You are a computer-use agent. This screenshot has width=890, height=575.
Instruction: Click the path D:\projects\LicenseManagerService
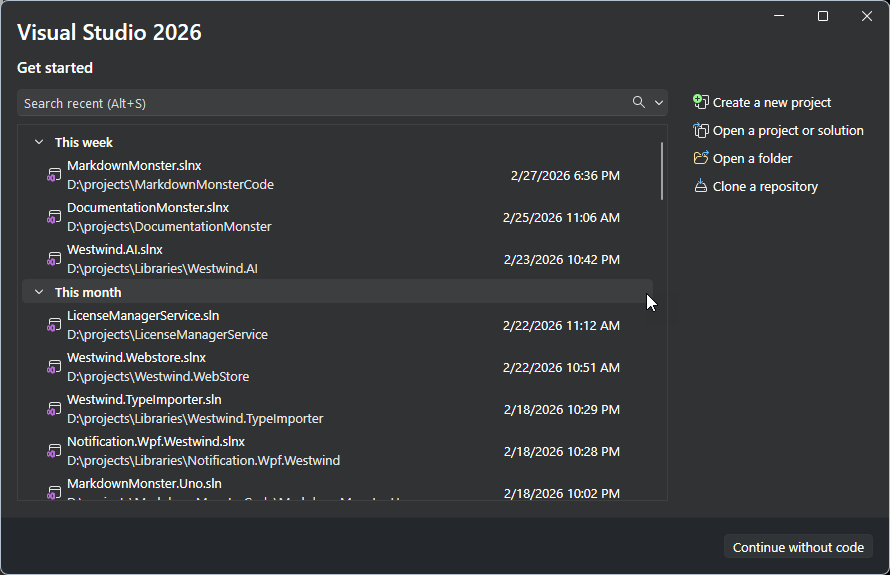click(x=167, y=334)
